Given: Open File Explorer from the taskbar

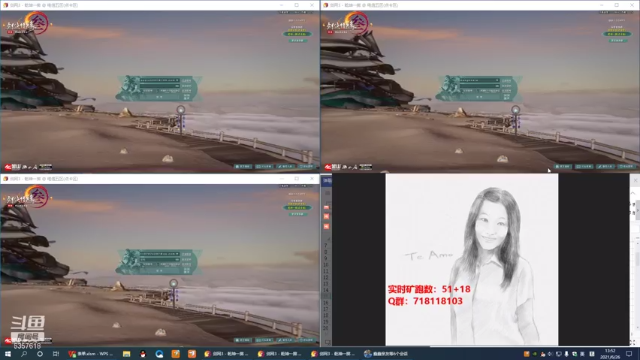Looking at the screenshot, I should pyautogui.click(x=126, y=354).
